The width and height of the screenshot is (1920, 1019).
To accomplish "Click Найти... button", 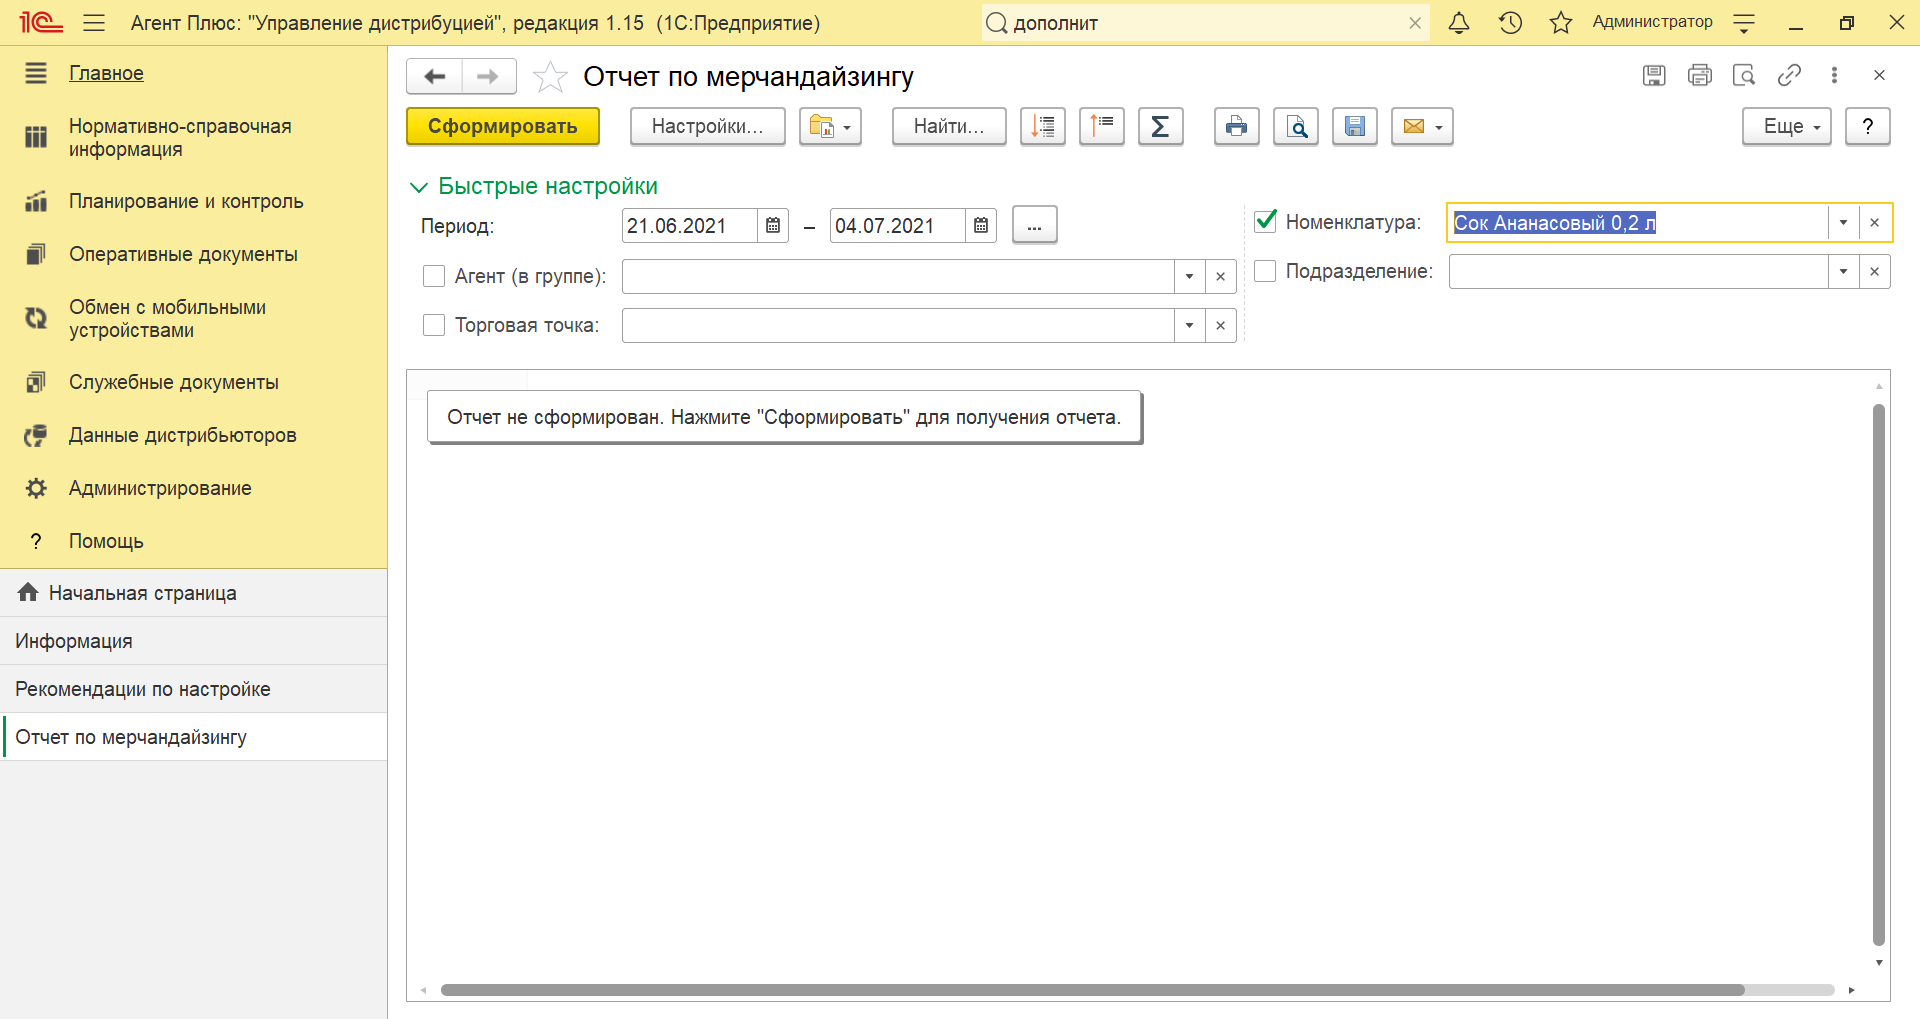I will coord(949,126).
